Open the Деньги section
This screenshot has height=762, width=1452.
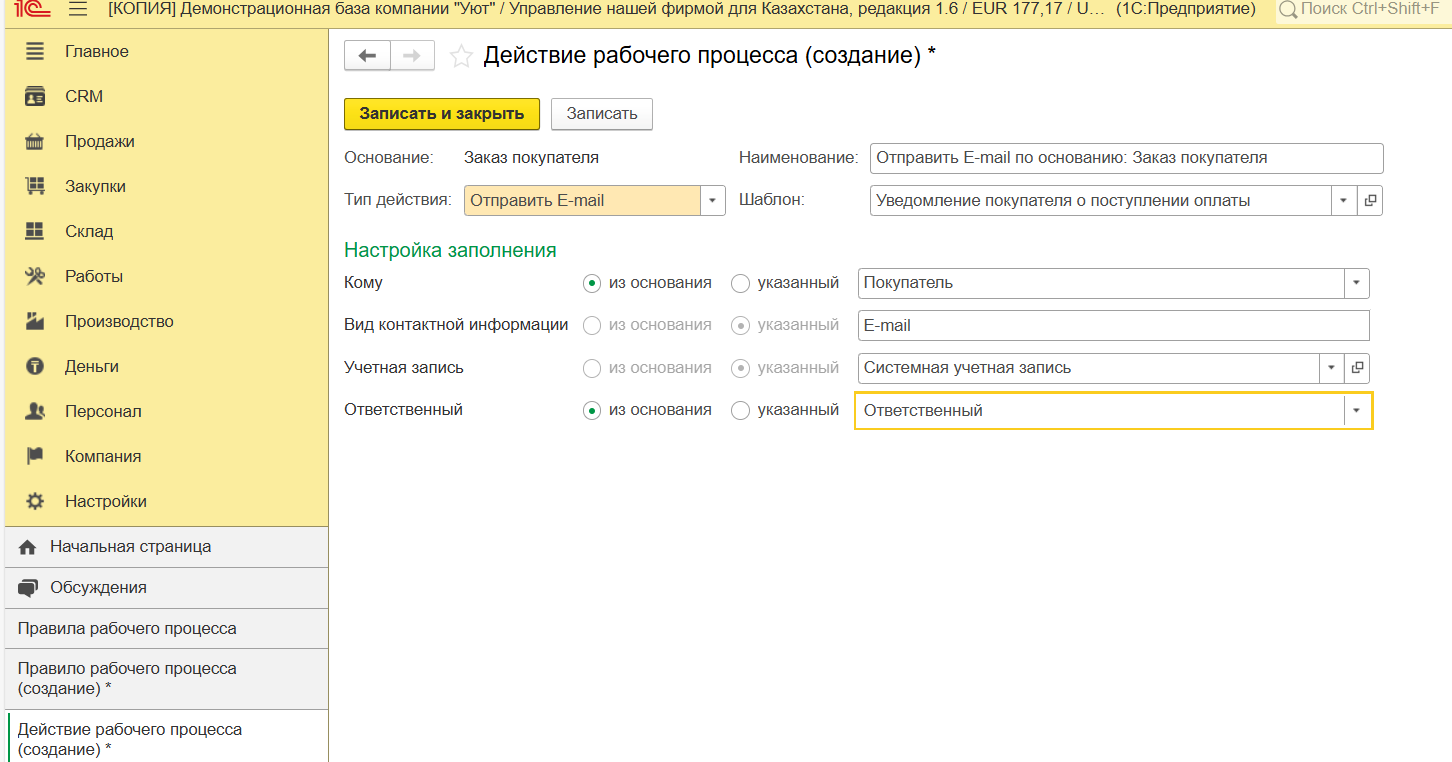pos(92,367)
